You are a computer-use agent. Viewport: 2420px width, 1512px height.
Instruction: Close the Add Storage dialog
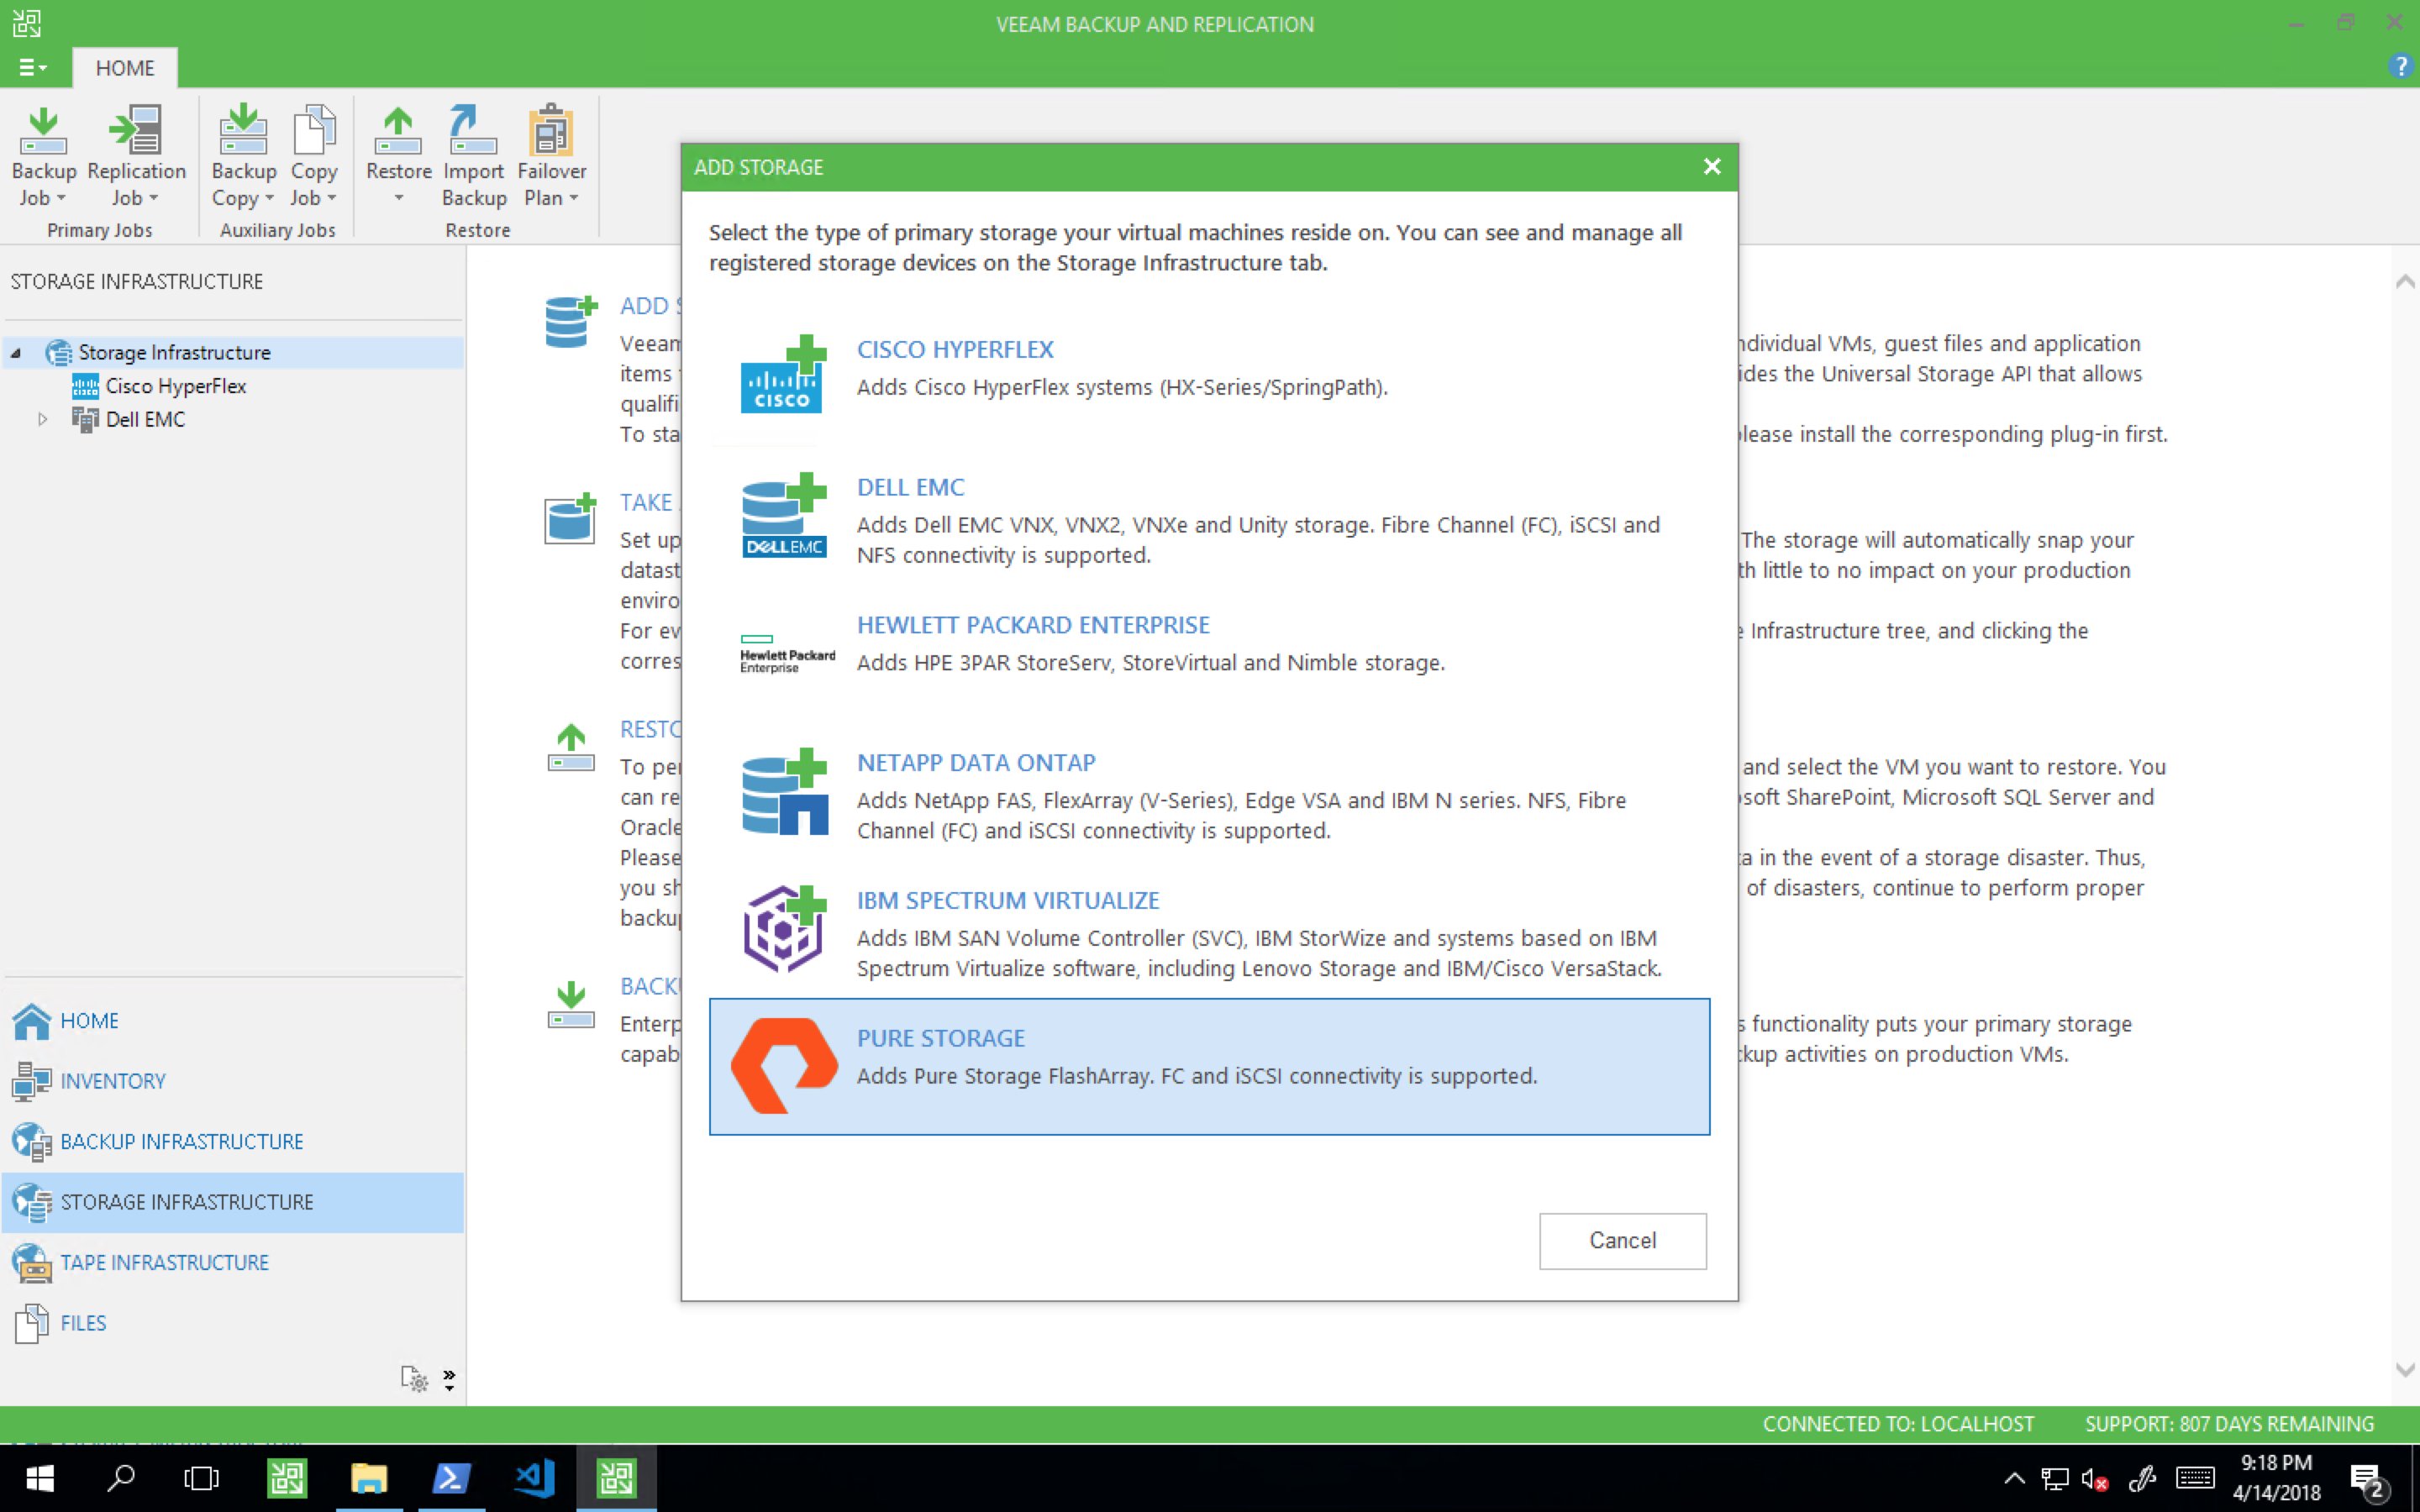pyautogui.click(x=1711, y=166)
